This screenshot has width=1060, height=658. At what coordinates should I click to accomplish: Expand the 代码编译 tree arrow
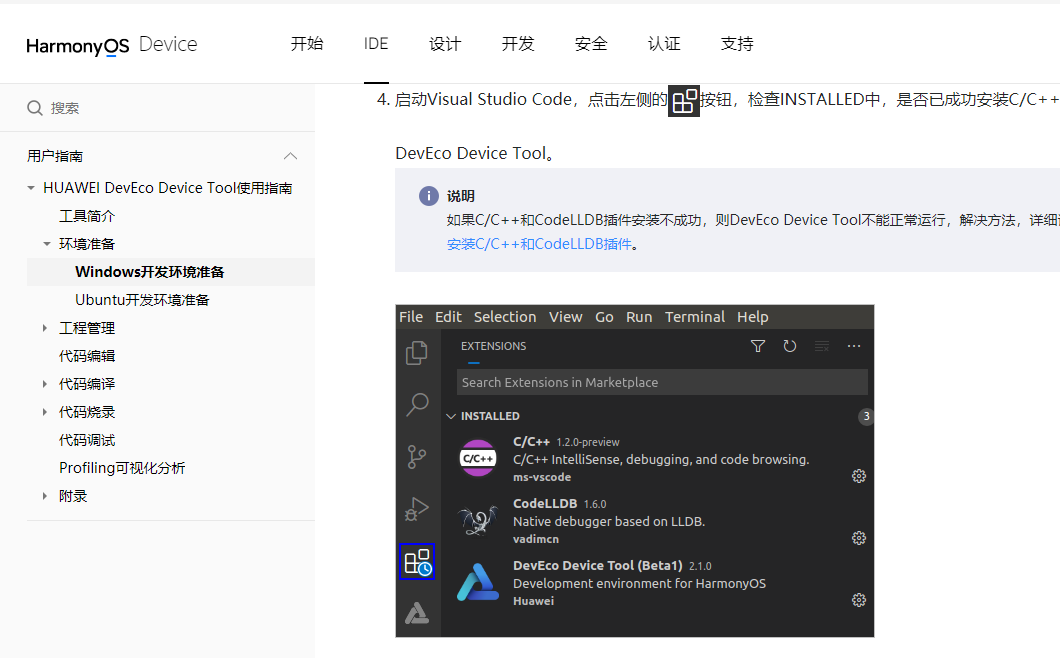(45, 384)
